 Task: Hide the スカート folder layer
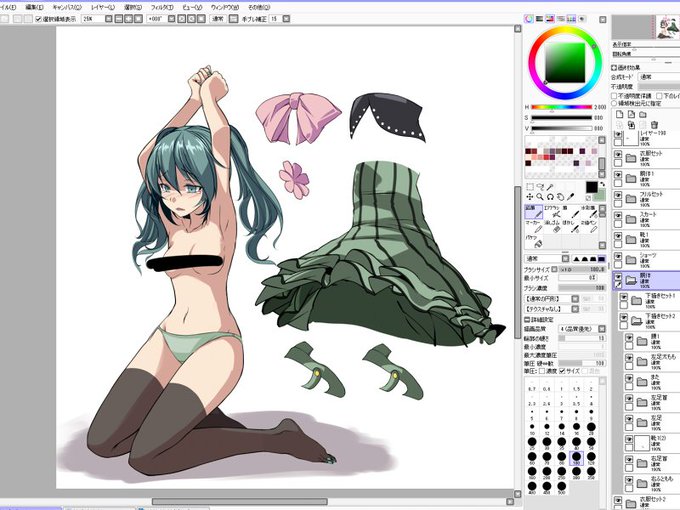coord(618,215)
